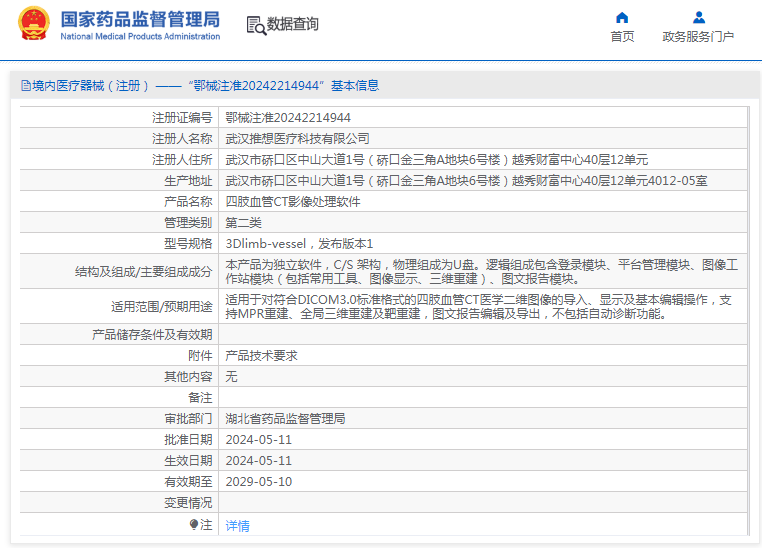
Task: Click 生效日期 value 2024-05-11
Action: point(259,461)
